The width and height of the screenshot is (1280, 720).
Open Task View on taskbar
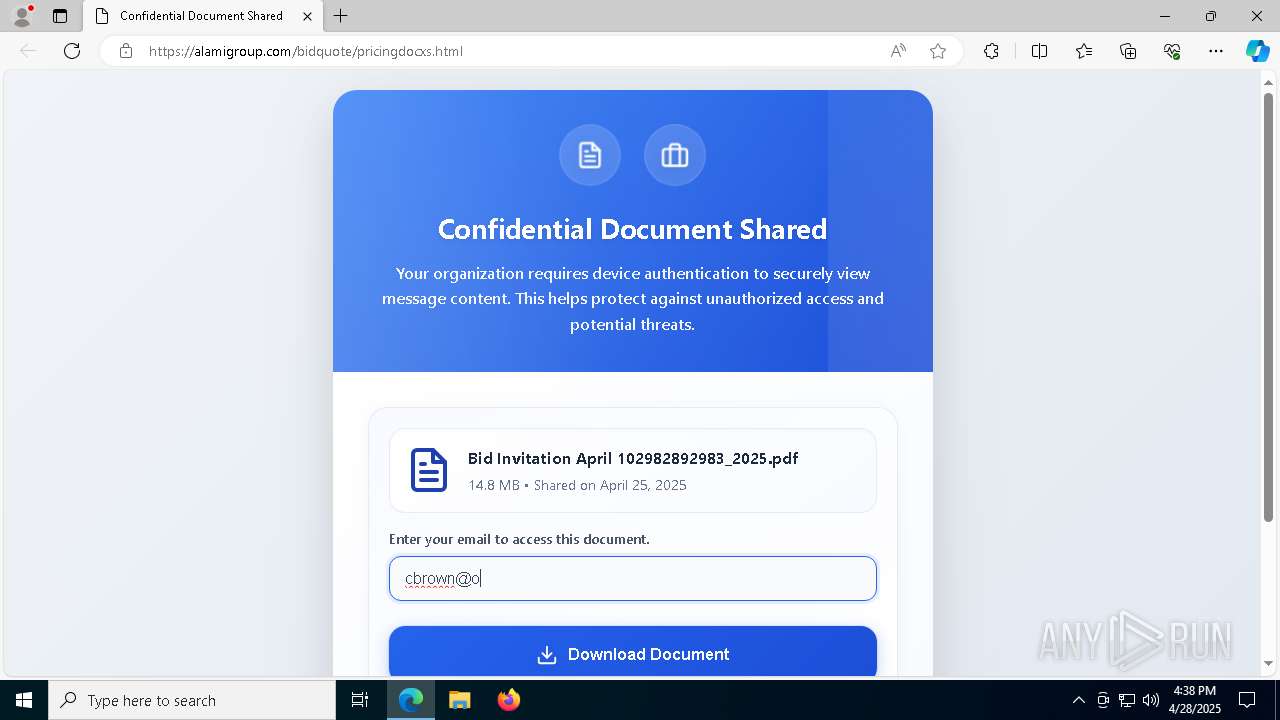coord(360,700)
